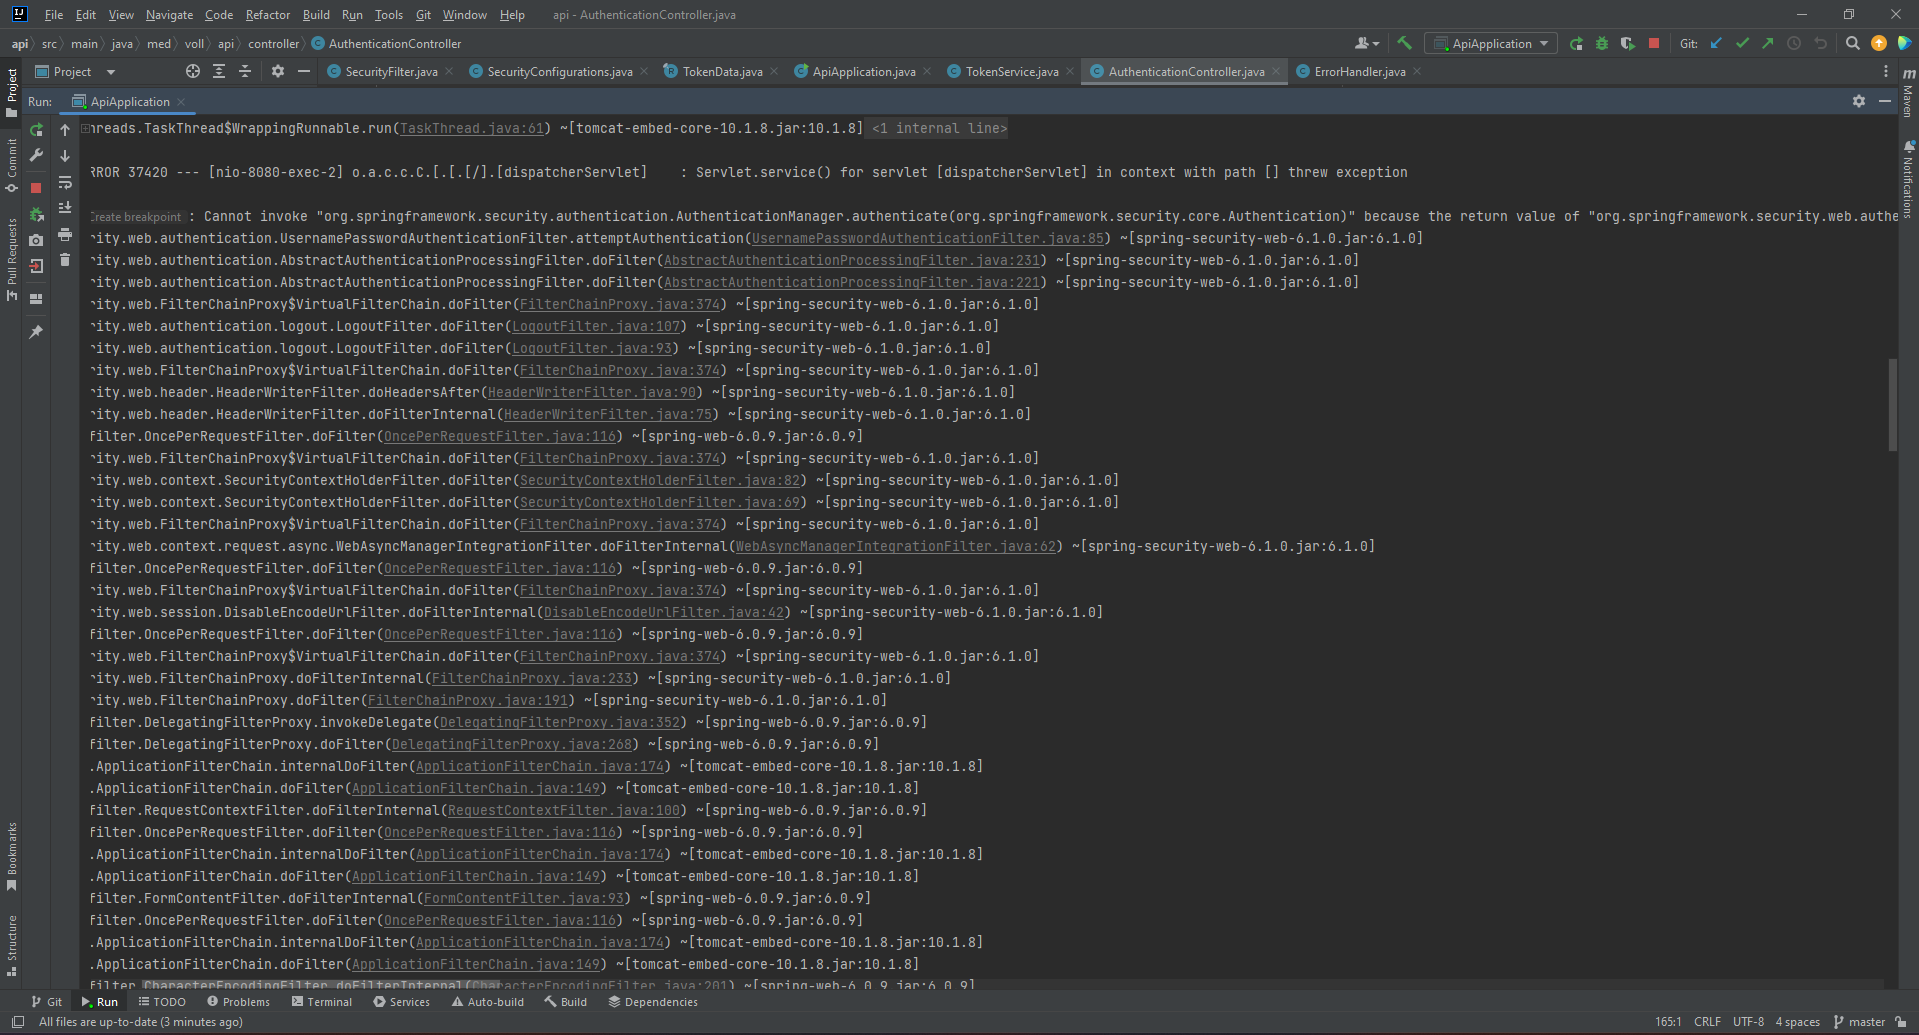This screenshot has height=1035, width=1919.
Task: Open Run panel settings gear
Action: [x=1859, y=101]
